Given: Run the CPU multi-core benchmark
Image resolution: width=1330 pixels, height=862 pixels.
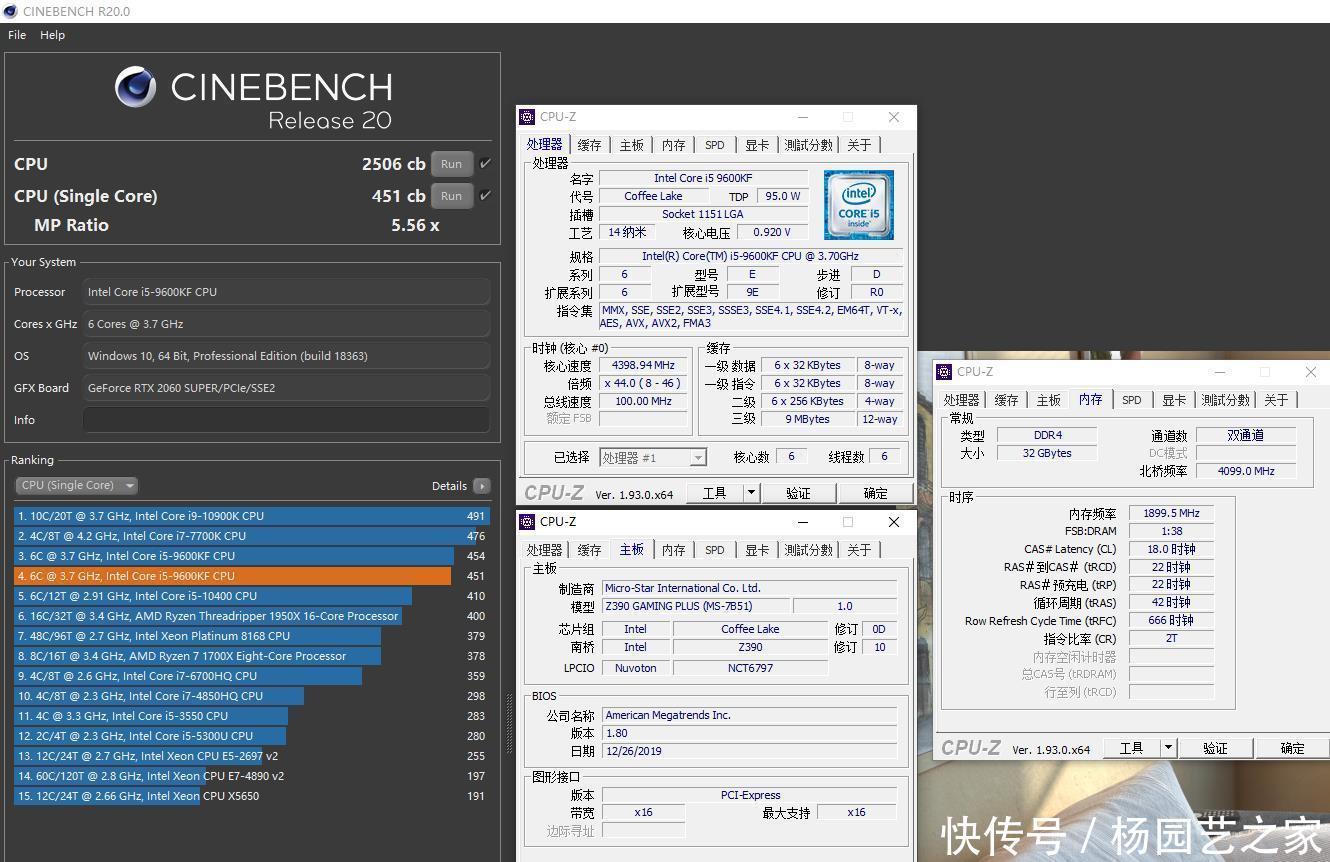Looking at the screenshot, I should tap(451, 164).
